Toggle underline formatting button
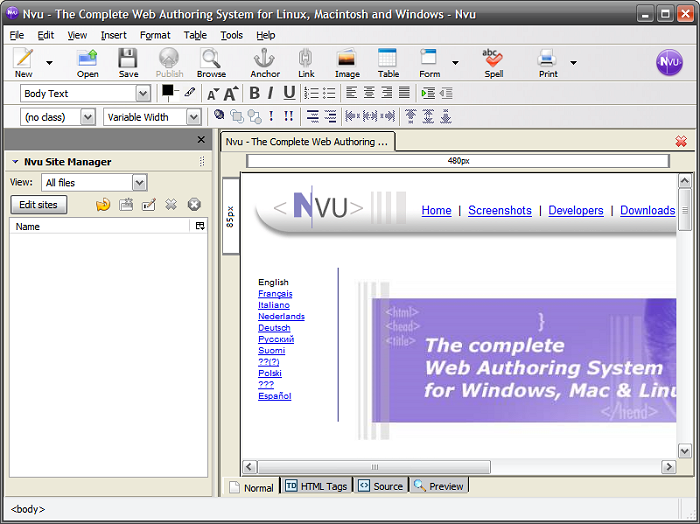The height and width of the screenshot is (524, 700). [289, 93]
